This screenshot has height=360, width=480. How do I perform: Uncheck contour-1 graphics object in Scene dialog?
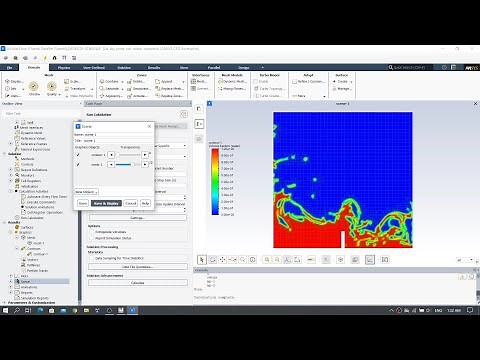(x=78, y=155)
